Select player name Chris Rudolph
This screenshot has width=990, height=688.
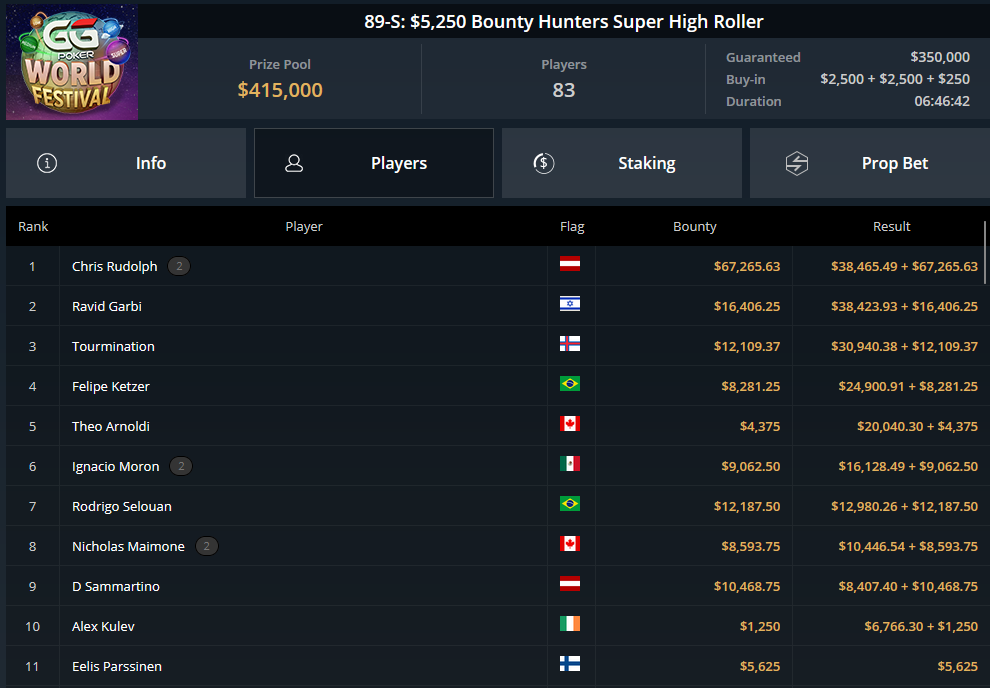pyautogui.click(x=114, y=266)
